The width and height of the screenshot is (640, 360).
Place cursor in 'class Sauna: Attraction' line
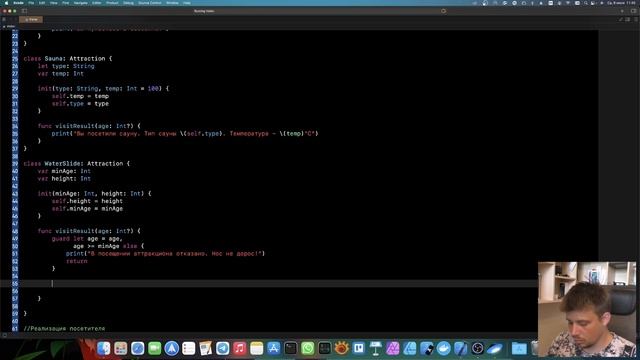[x=68, y=58]
